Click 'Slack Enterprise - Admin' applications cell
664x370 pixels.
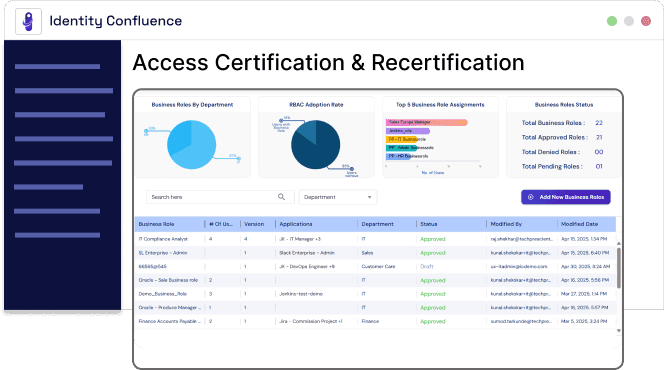[x=307, y=253]
